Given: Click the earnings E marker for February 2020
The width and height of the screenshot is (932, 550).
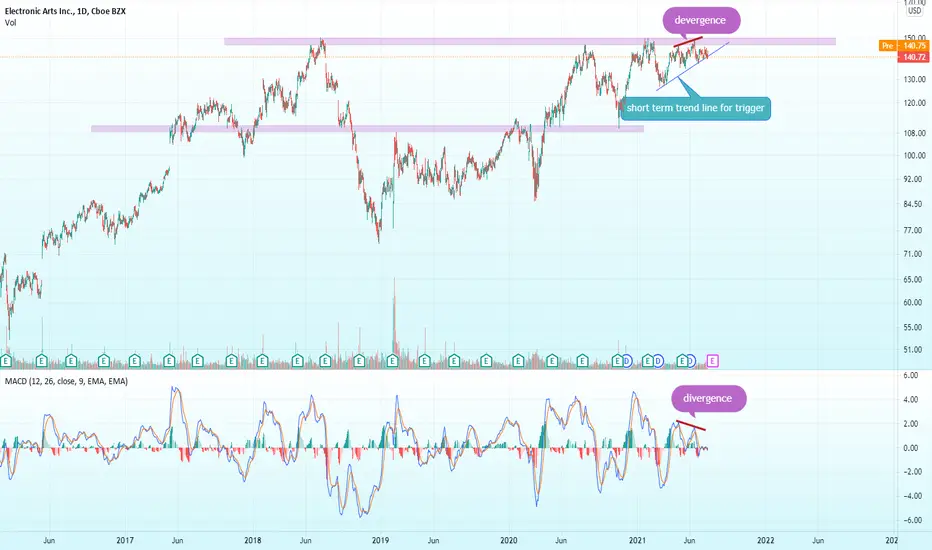Looking at the screenshot, I should 518,360.
